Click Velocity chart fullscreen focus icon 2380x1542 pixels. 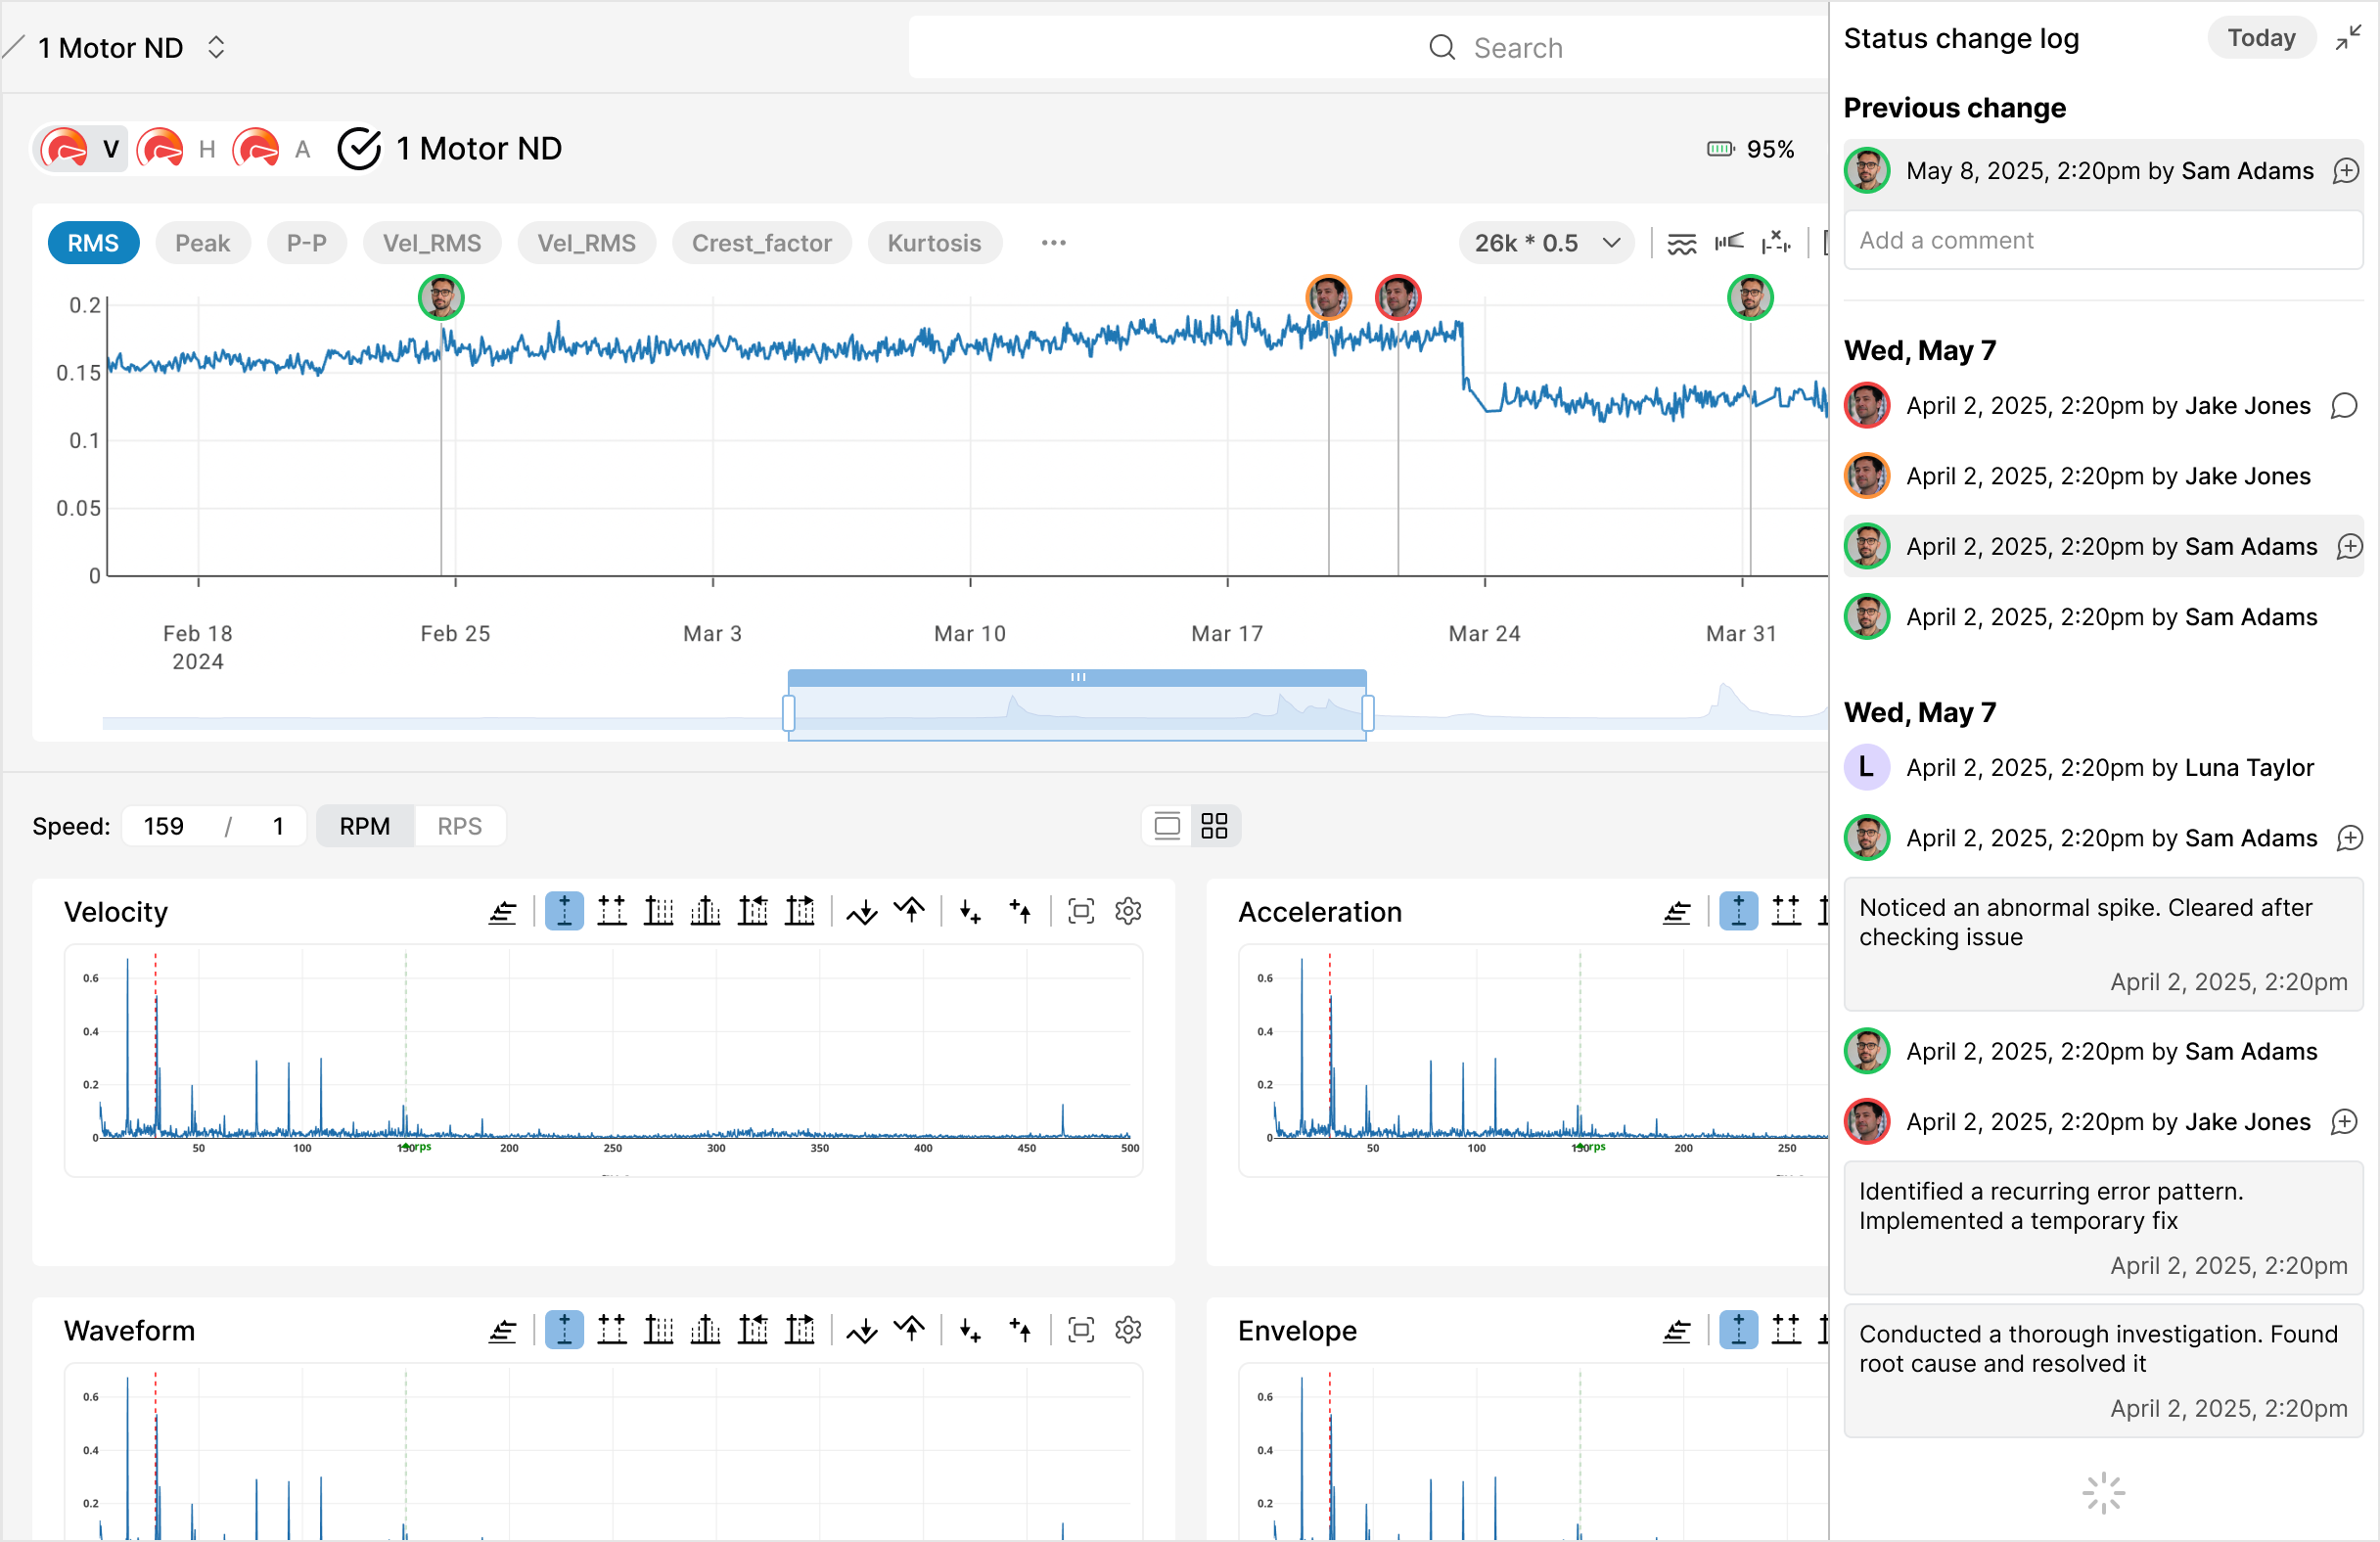[x=1081, y=911]
